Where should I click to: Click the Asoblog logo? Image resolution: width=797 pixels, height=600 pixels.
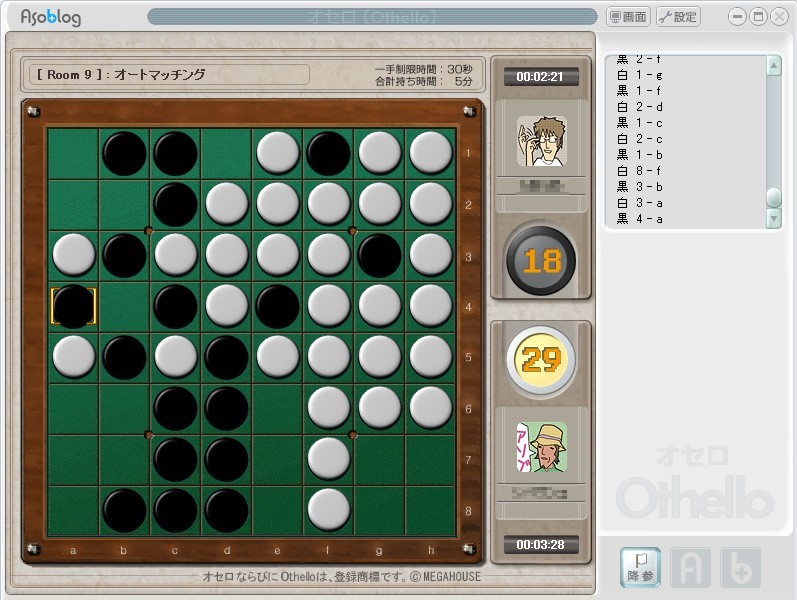point(51,18)
